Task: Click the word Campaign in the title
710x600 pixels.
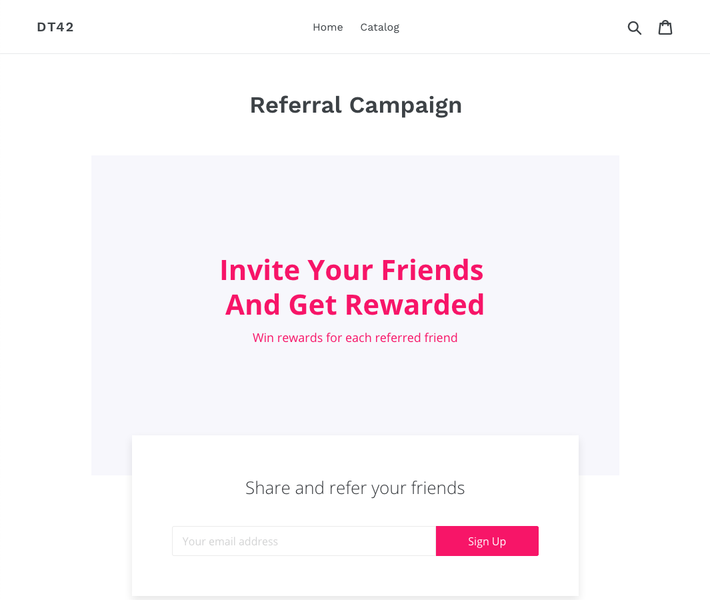Action: [x=406, y=106]
